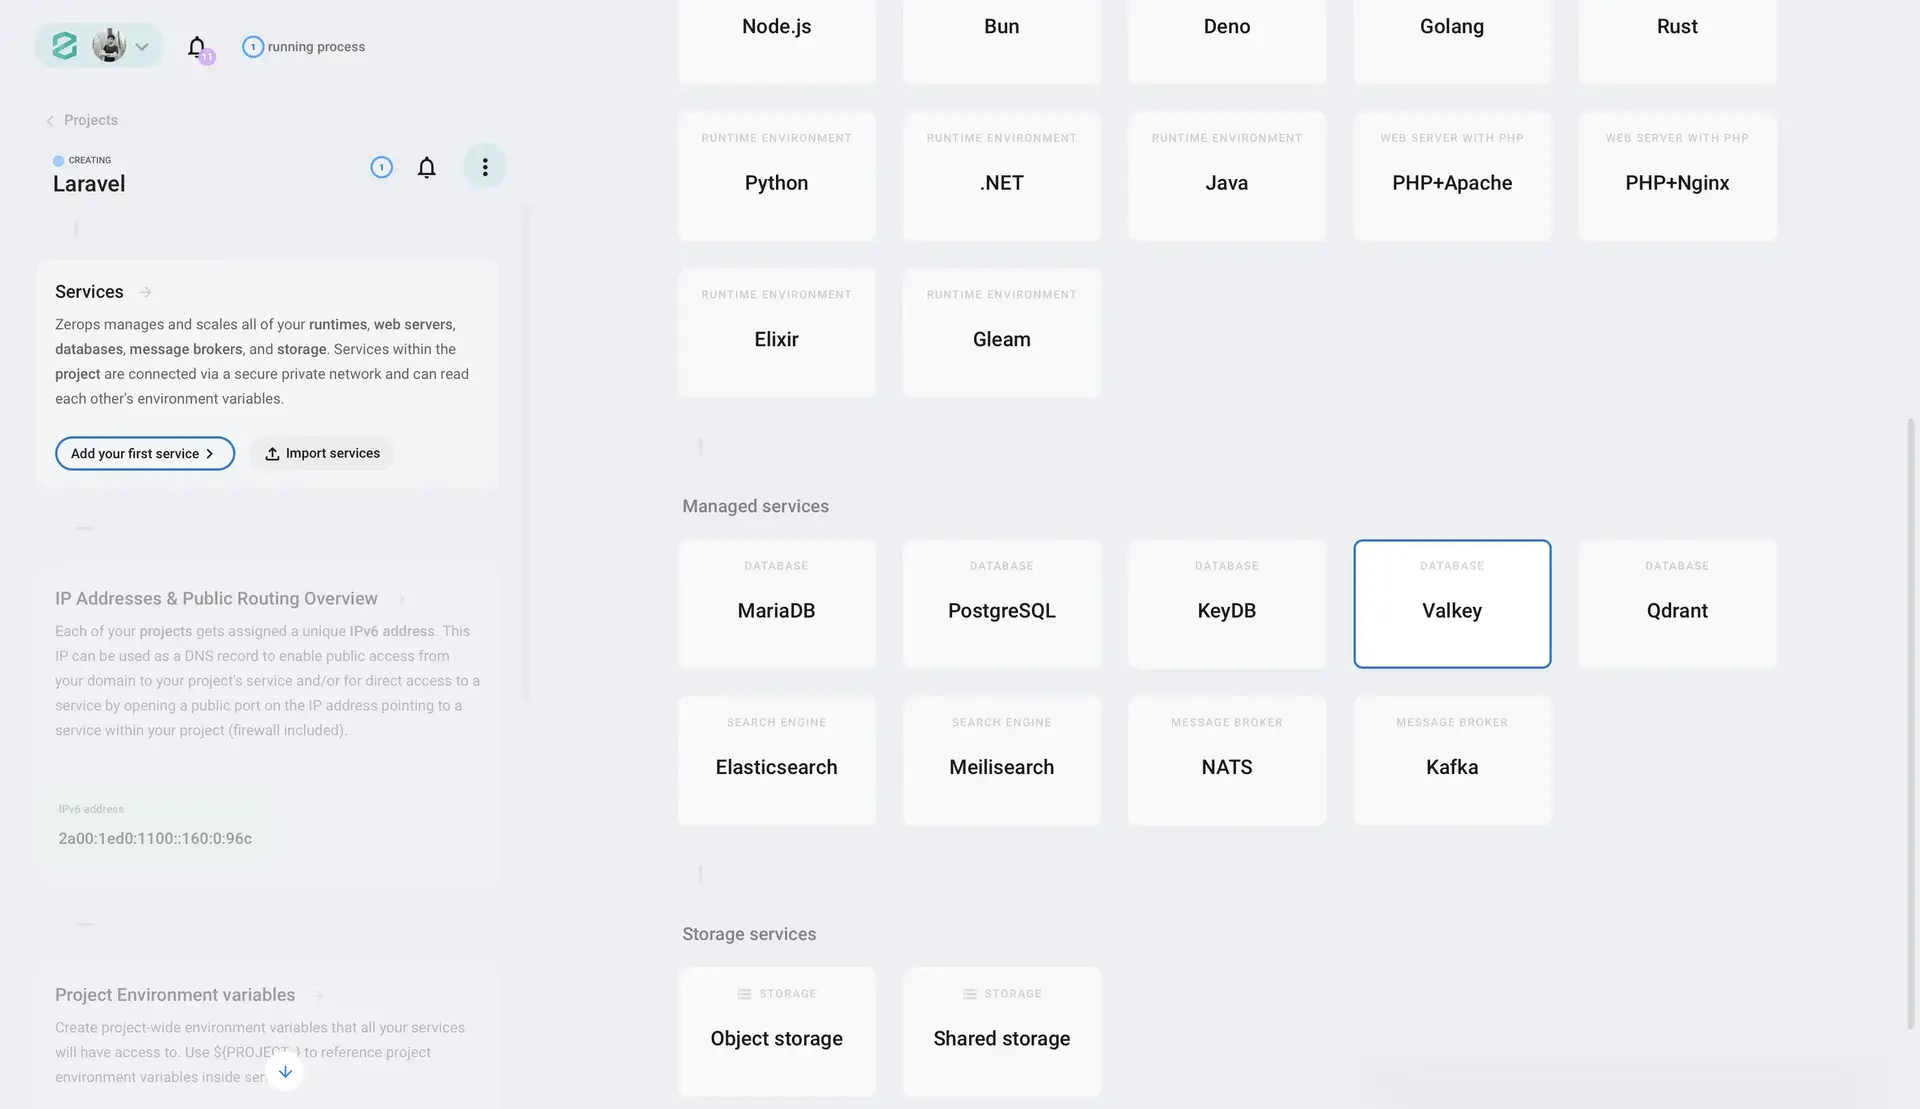Click Add your first service button

[145, 453]
